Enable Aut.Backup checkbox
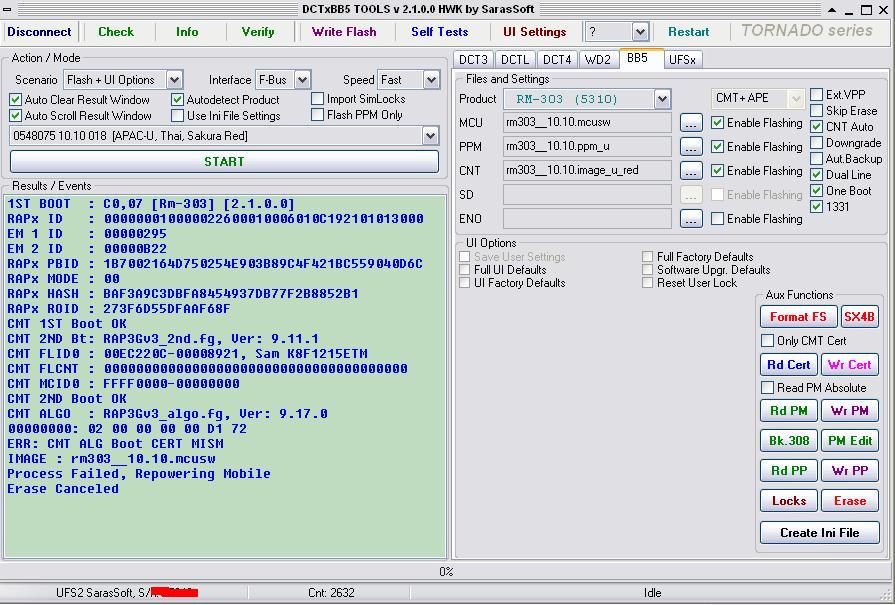Screen dimensions: 895x605 click(817, 159)
